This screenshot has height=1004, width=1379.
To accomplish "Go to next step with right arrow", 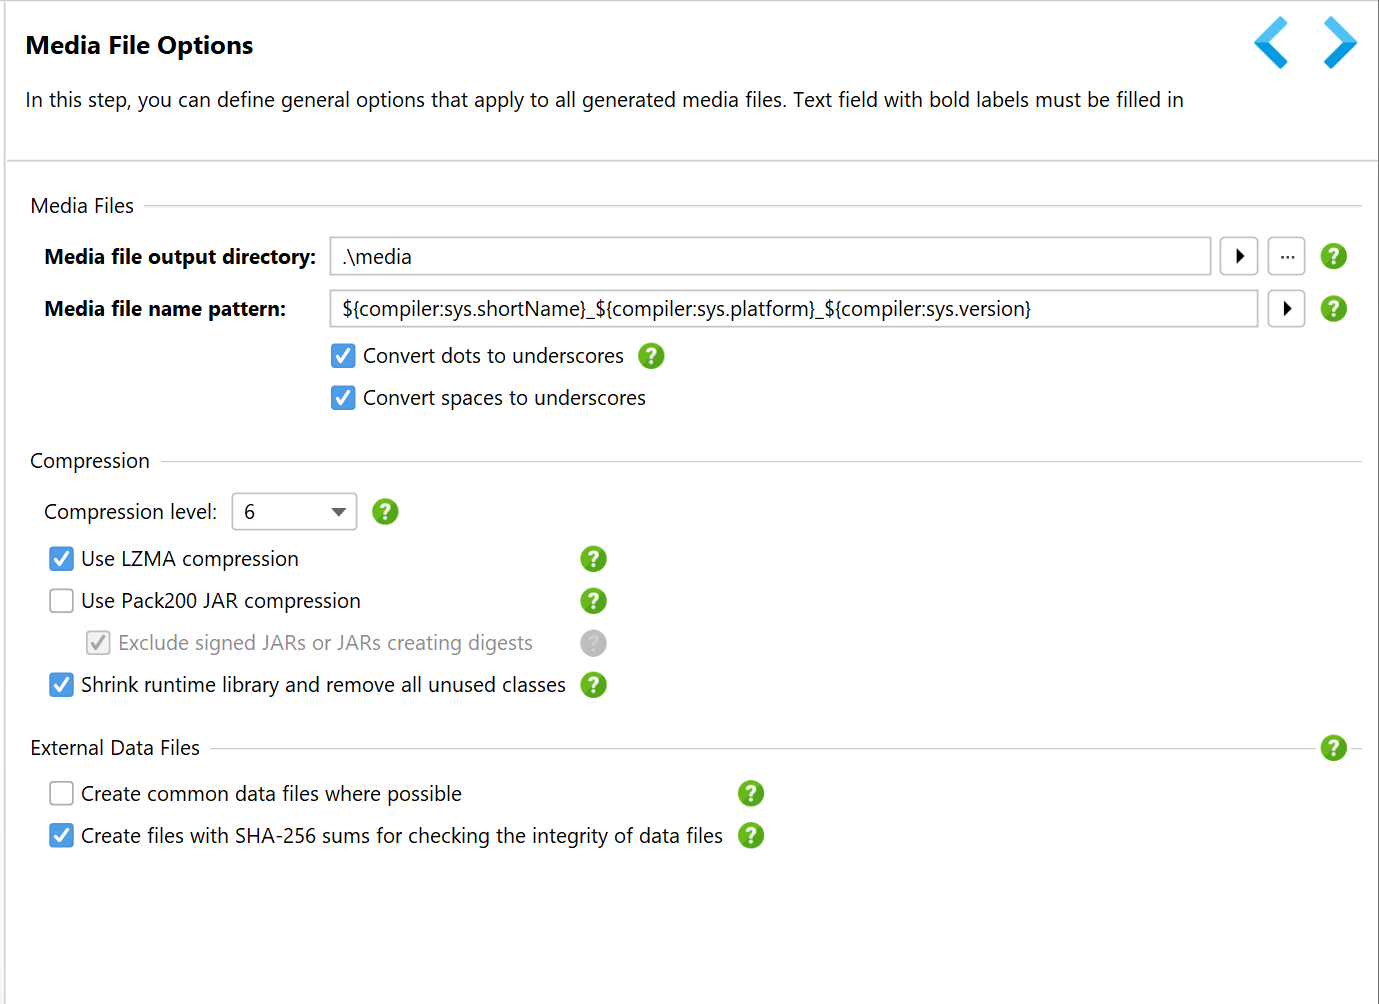I will (x=1340, y=43).
